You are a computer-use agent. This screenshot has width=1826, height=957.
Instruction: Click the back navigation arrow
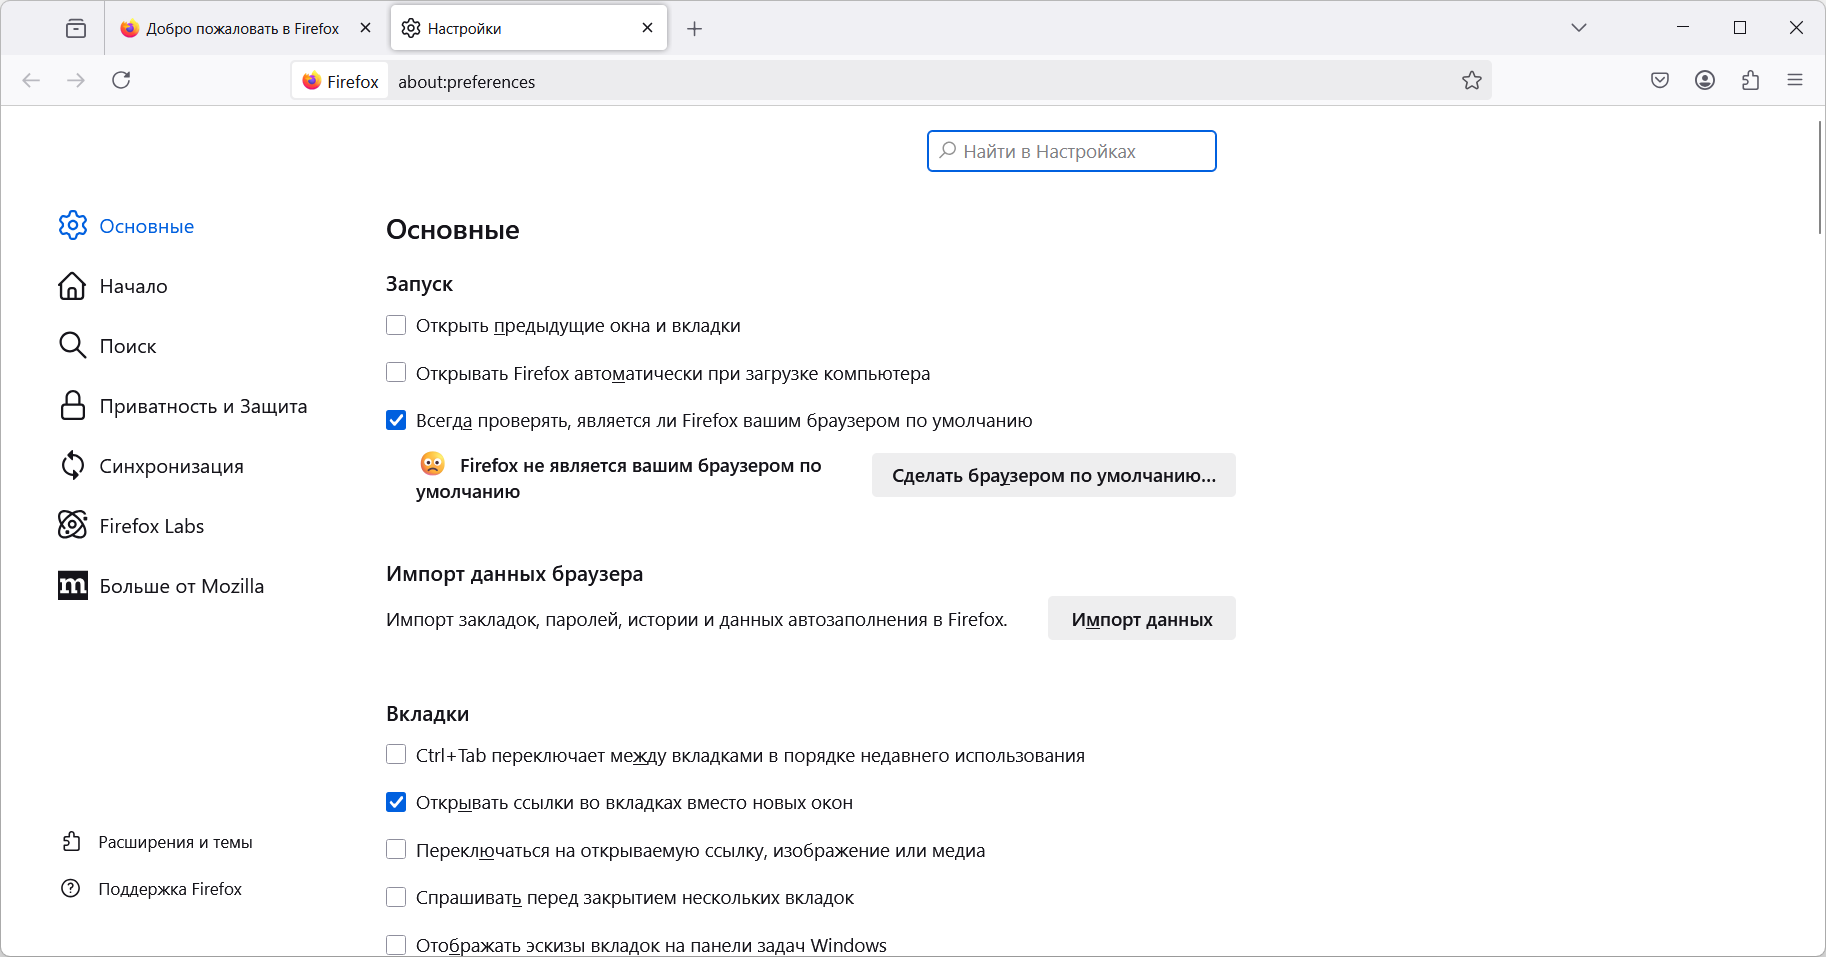[31, 80]
